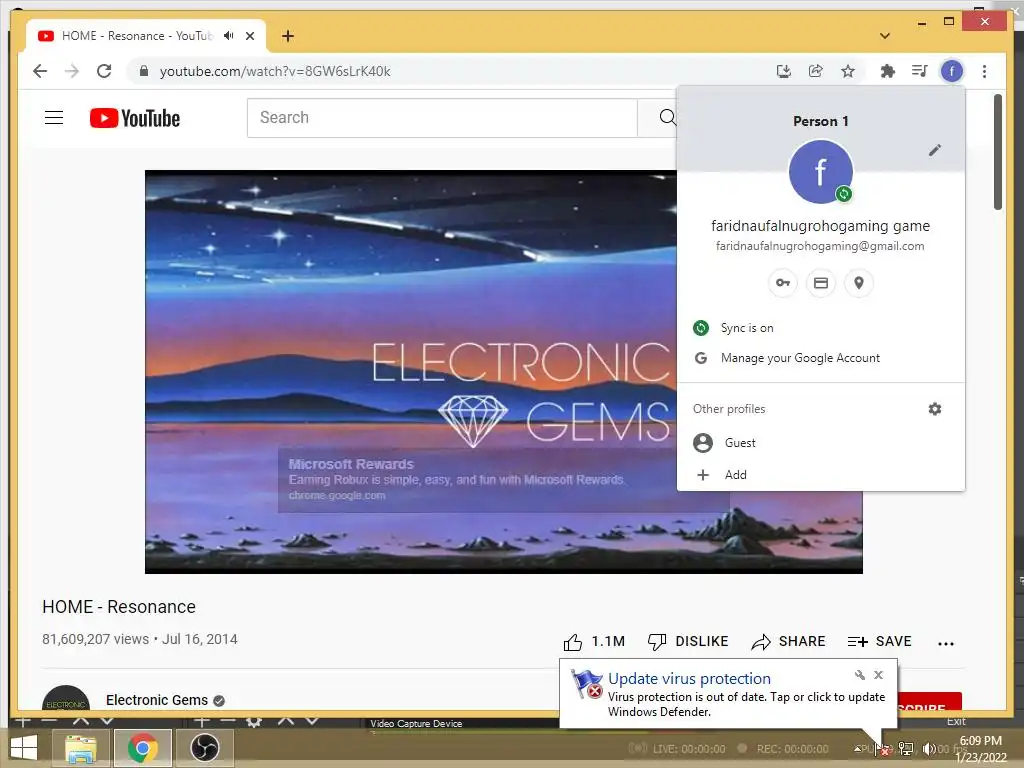Bookmark this tab with the star icon
This screenshot has height=768, width=1024.
click(x=848, y=71)
